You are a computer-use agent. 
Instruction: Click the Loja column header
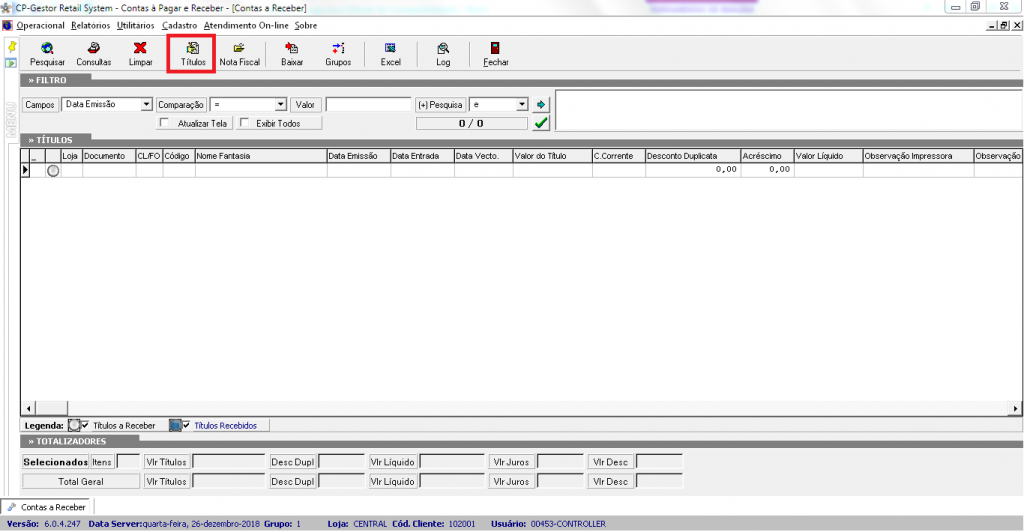pyautogui.click(x=71, y=156)
